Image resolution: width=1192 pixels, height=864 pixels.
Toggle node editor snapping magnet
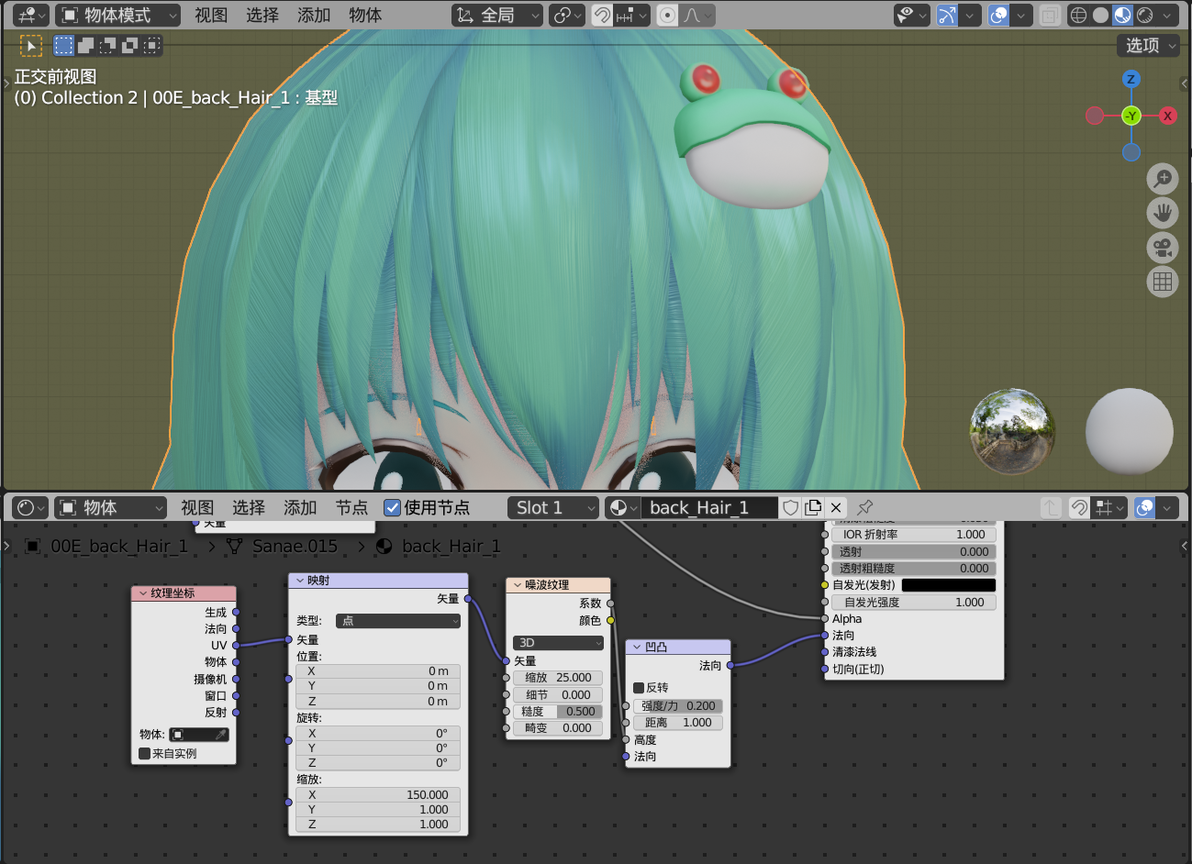pyautogui.click(x=1079, y=508)
